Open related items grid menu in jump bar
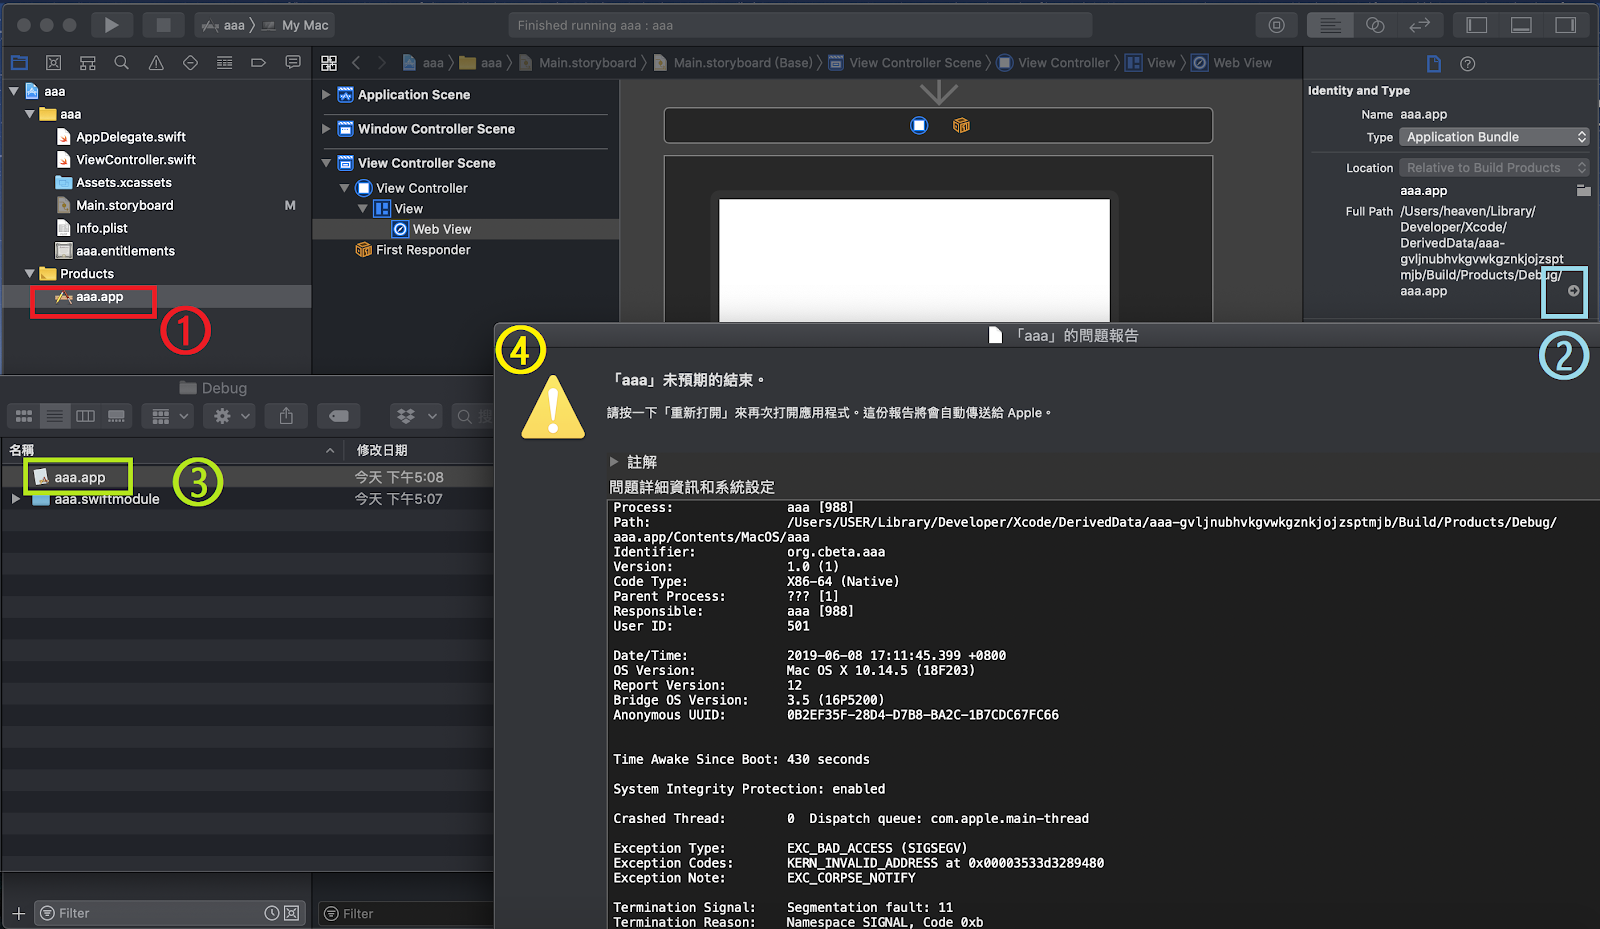Image resolution: width=1600 pixels, height=929 pixels. click(329, 63)
